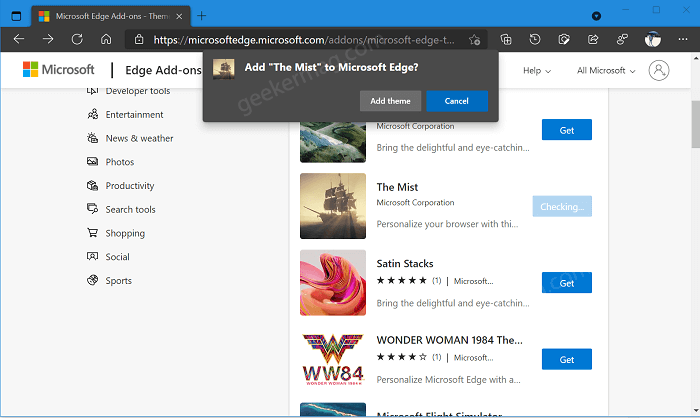Open the Sports category
The image size is (700, 418).
(x=118, y=280)
